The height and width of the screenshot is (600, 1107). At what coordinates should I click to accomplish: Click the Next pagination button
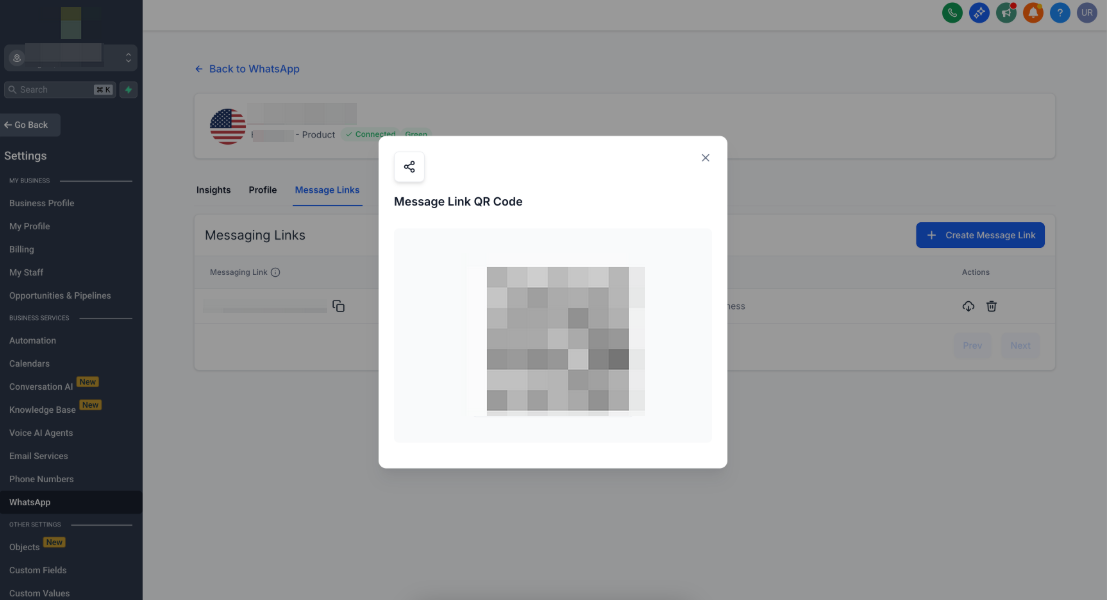(1020, 345)
